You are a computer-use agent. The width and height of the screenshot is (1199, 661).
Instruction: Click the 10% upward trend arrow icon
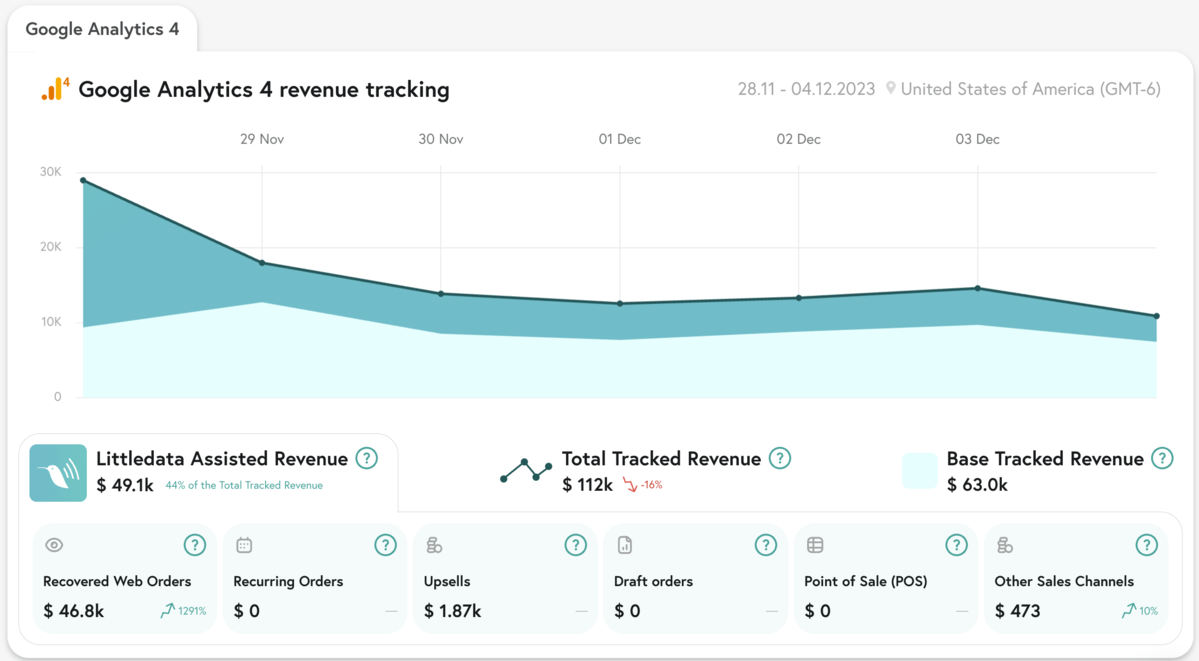1129,611
